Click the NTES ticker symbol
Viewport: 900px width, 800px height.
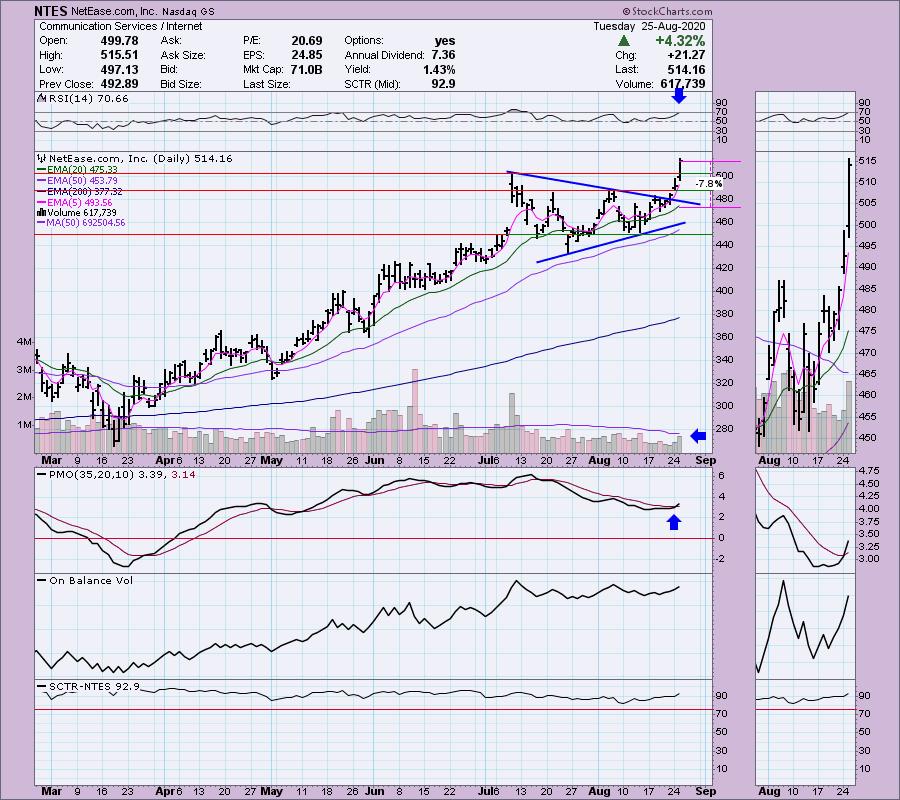(x=51, y=10)
